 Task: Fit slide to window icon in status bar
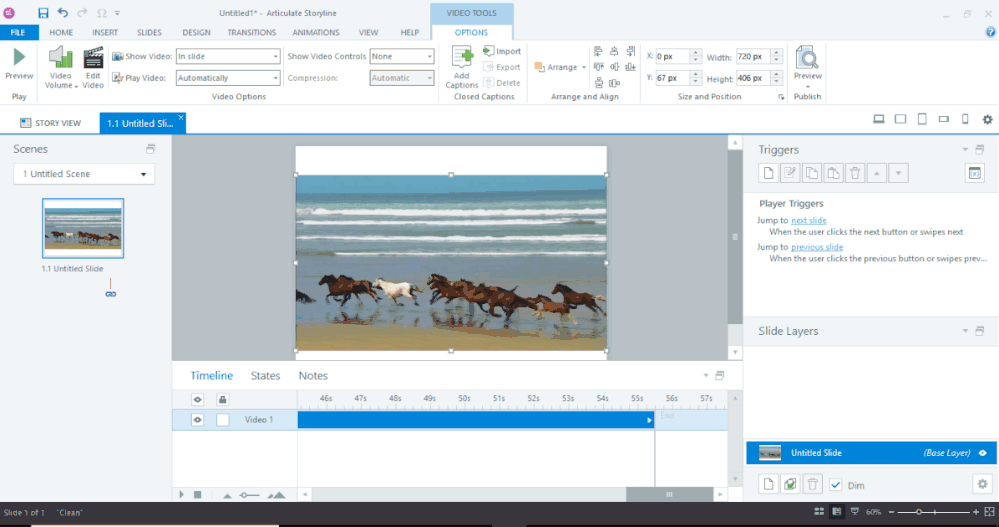point(989,512)
